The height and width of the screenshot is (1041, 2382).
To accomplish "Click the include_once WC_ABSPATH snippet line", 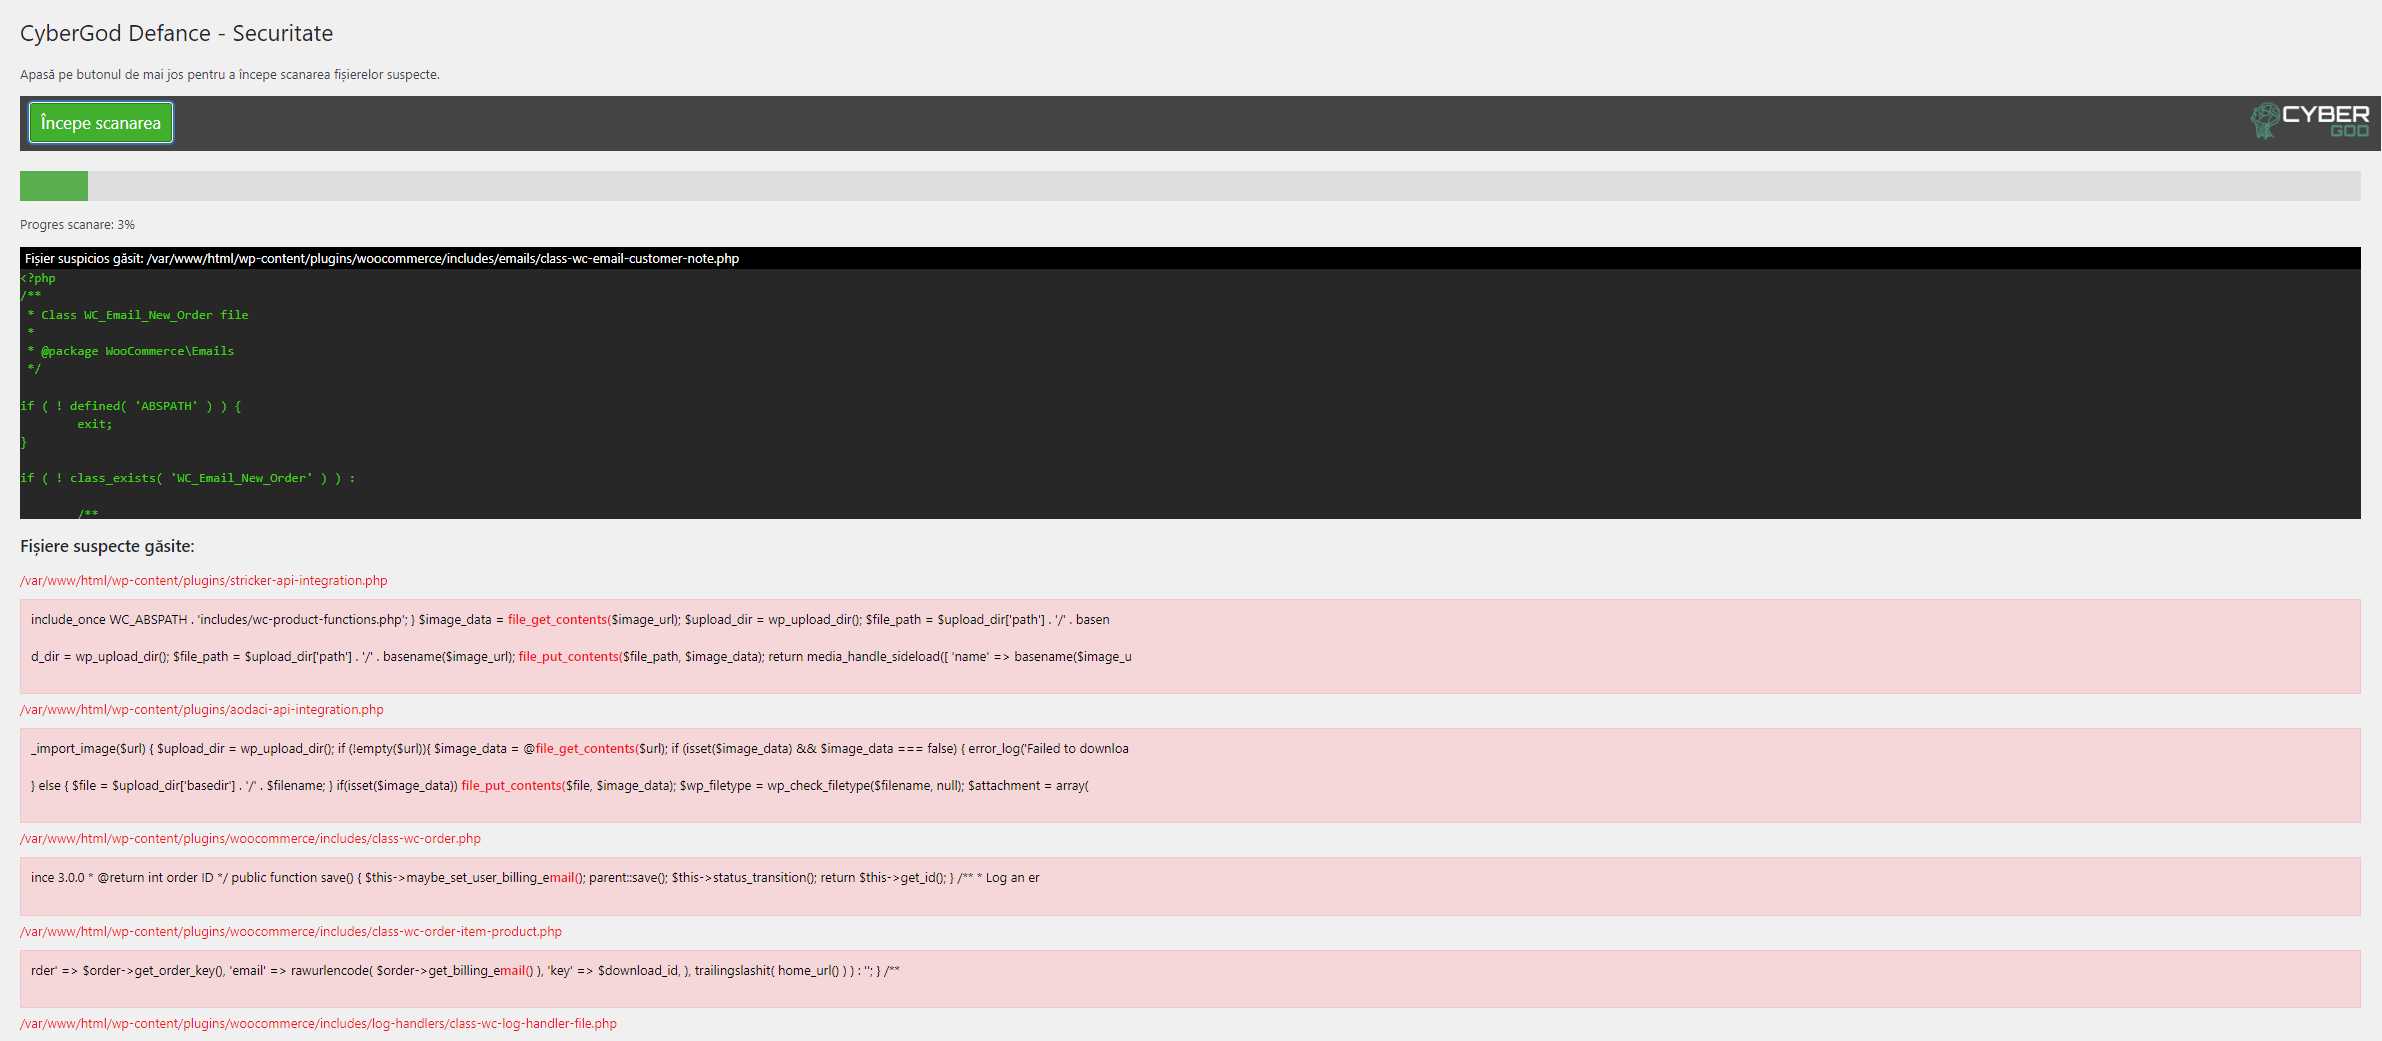I will (570, 620).
